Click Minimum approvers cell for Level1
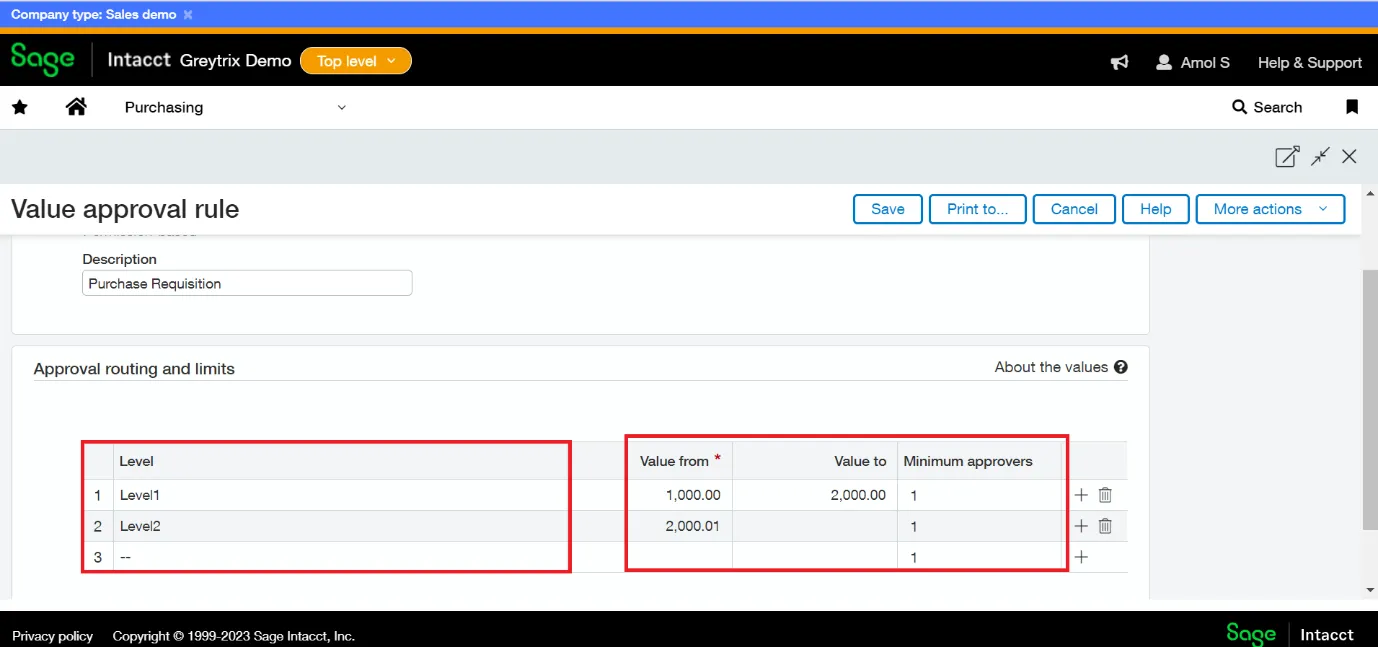 pyautogui.click(x=980, y=495)
